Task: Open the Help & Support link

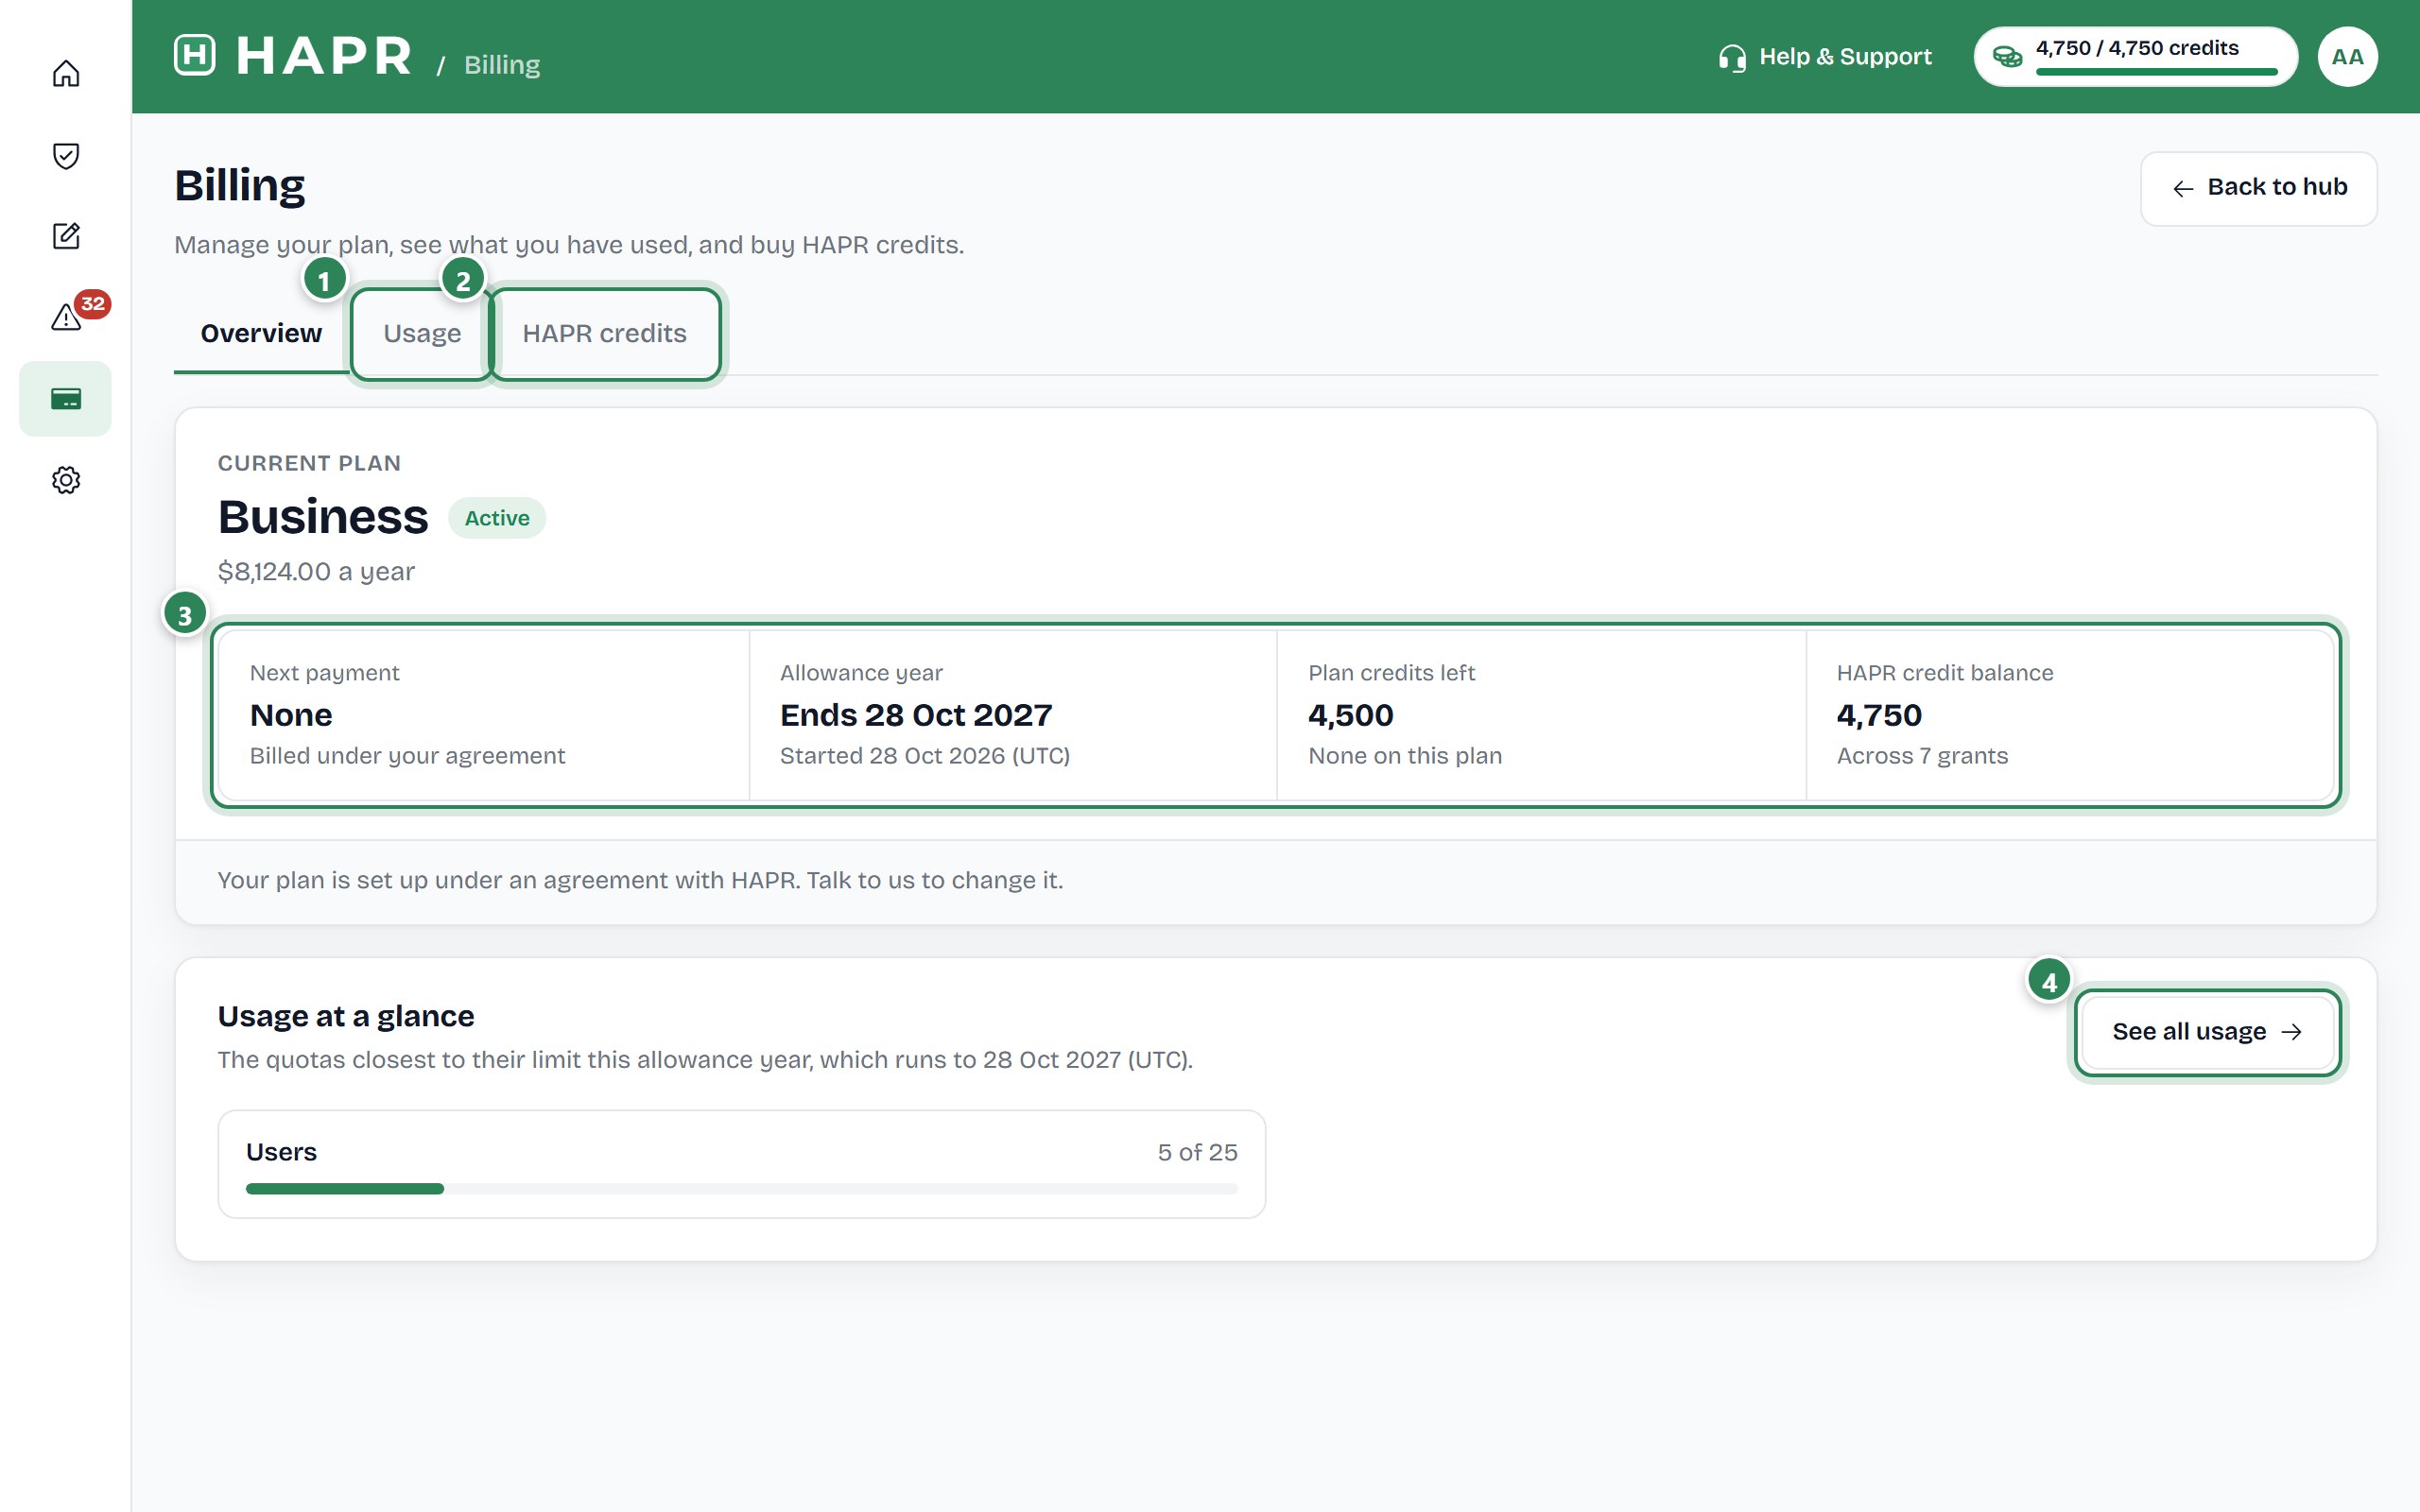Action: coord(1825,57)
